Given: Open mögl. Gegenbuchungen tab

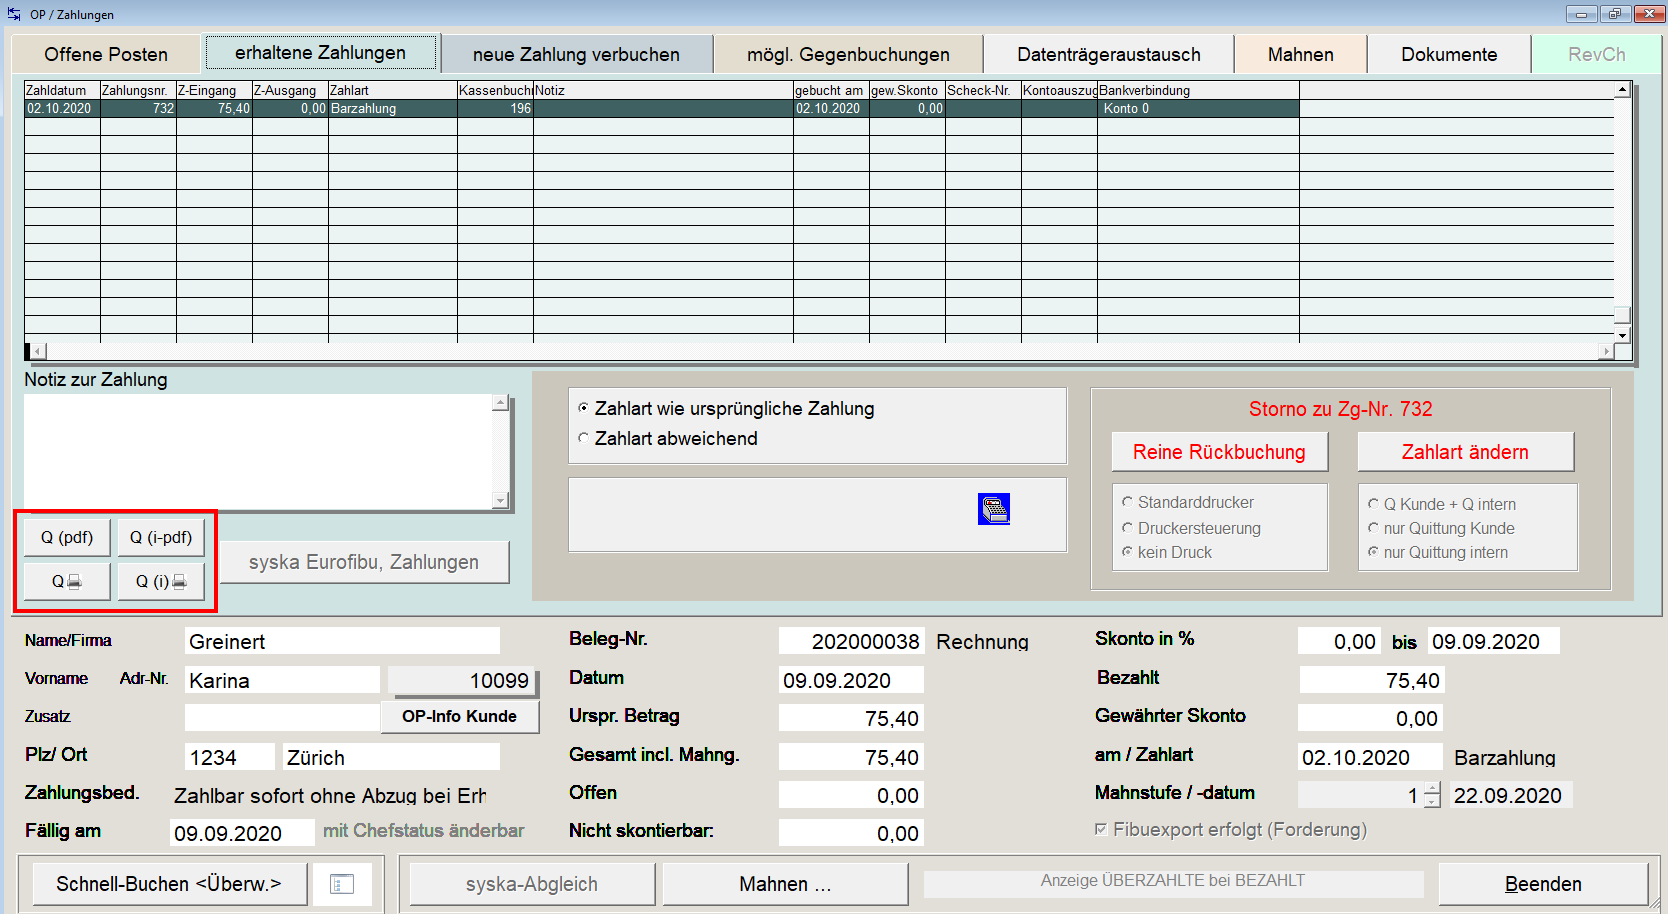Looking at the screenshot, I should click(848, 54).
